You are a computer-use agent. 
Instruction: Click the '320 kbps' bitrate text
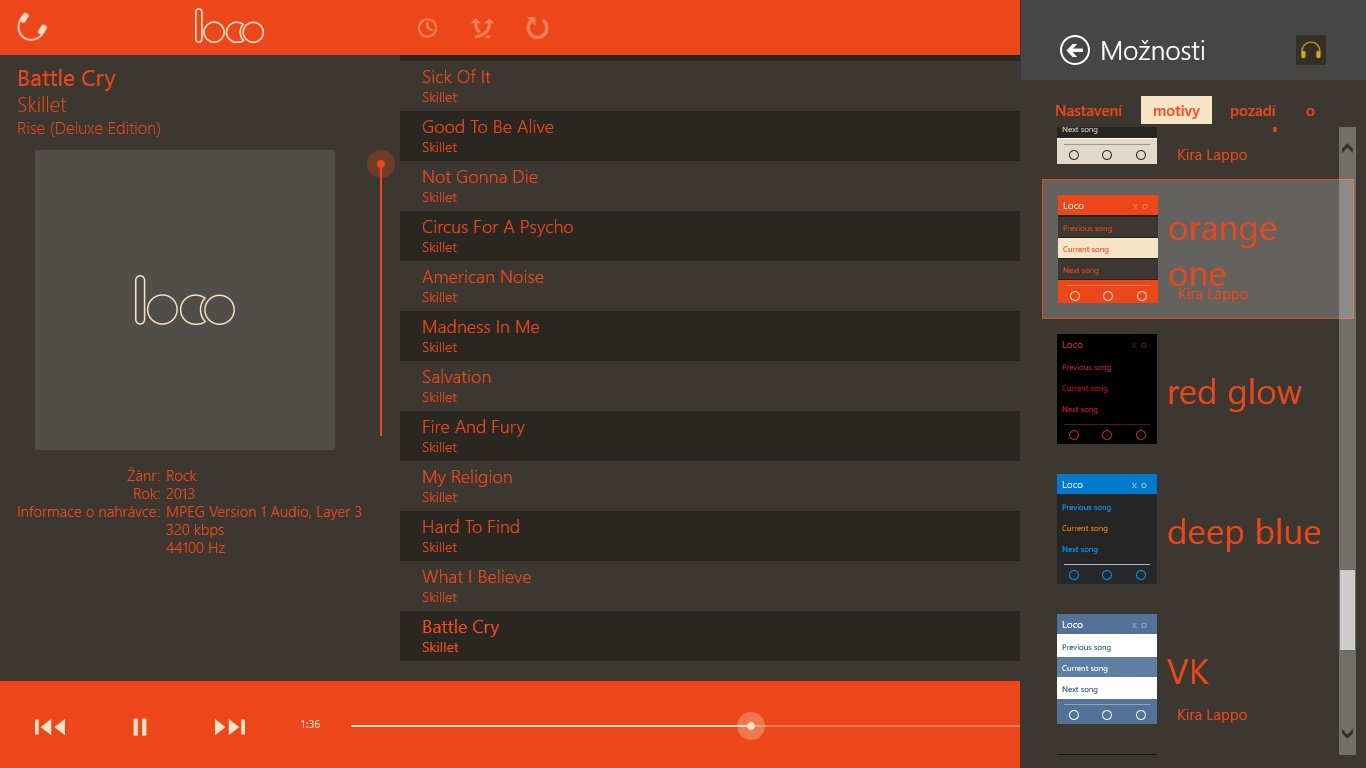195,530
